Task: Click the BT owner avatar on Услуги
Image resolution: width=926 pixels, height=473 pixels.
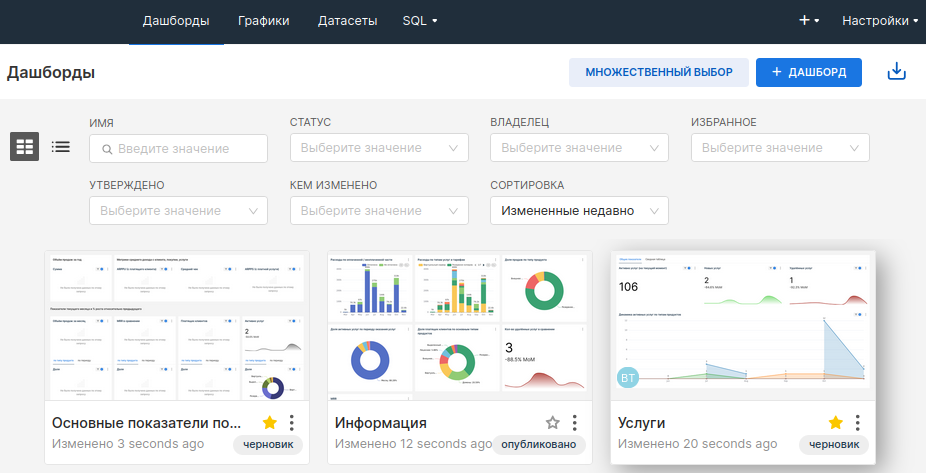Action: [x=629, y=378]
